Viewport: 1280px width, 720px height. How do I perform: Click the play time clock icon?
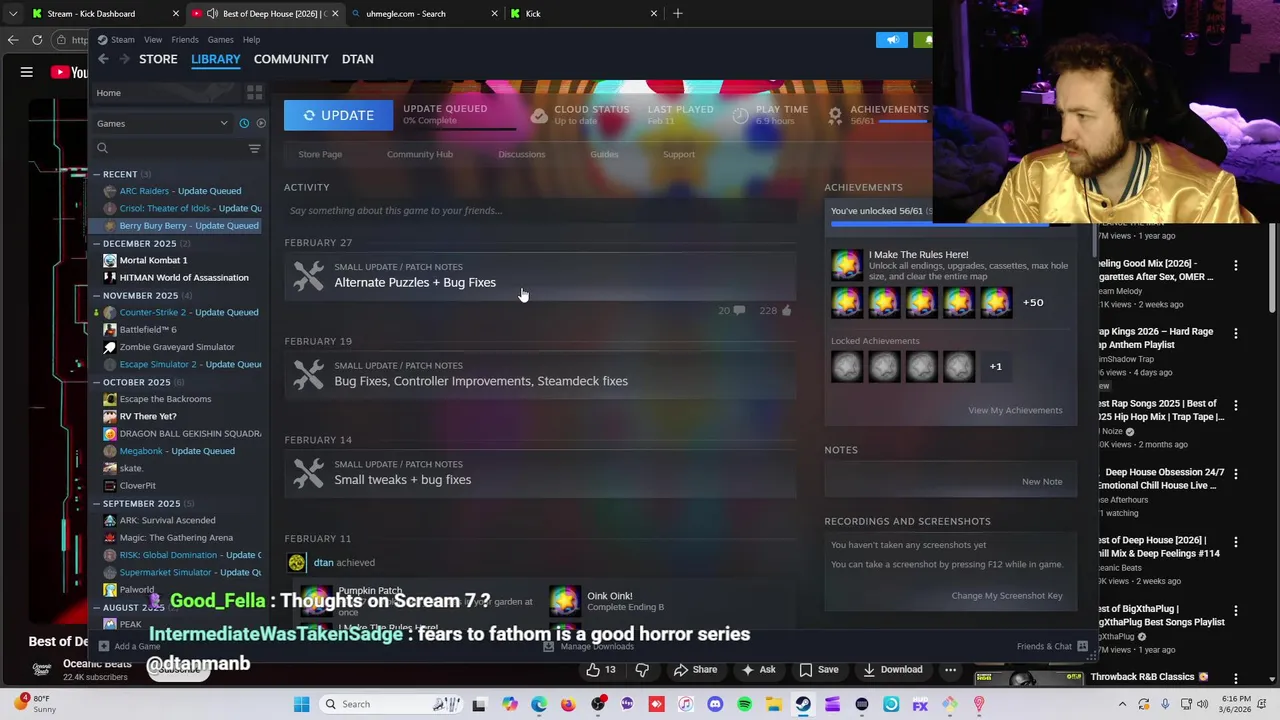pyautogui.click(x=740, y=115)
